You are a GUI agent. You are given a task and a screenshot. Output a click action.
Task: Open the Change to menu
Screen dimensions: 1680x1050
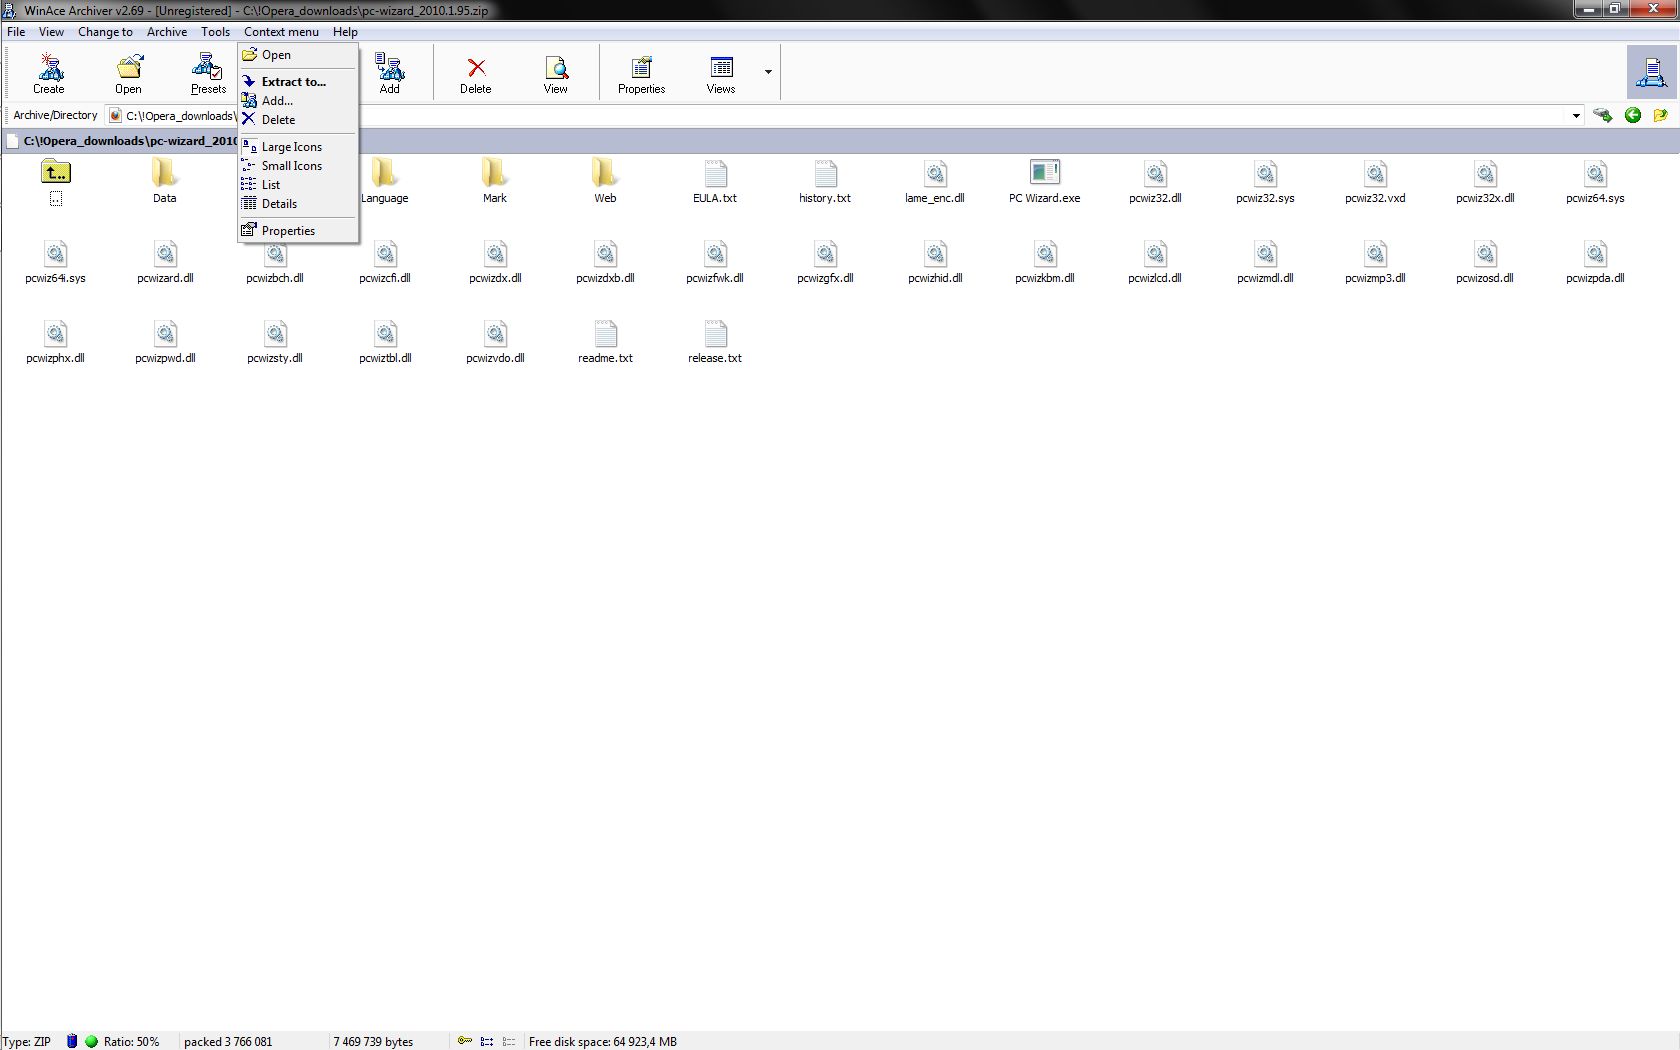point(105,32)
